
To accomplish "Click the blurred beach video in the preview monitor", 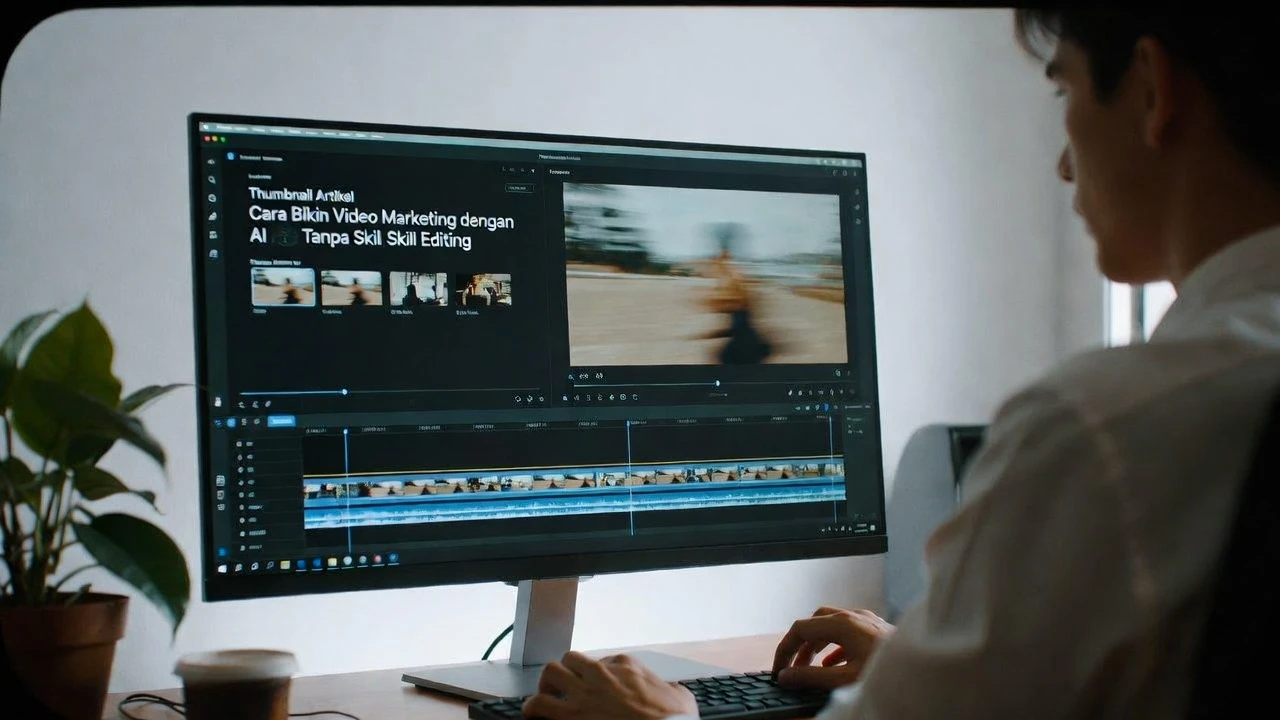I will pyautogui.click(x=705, y=273).
